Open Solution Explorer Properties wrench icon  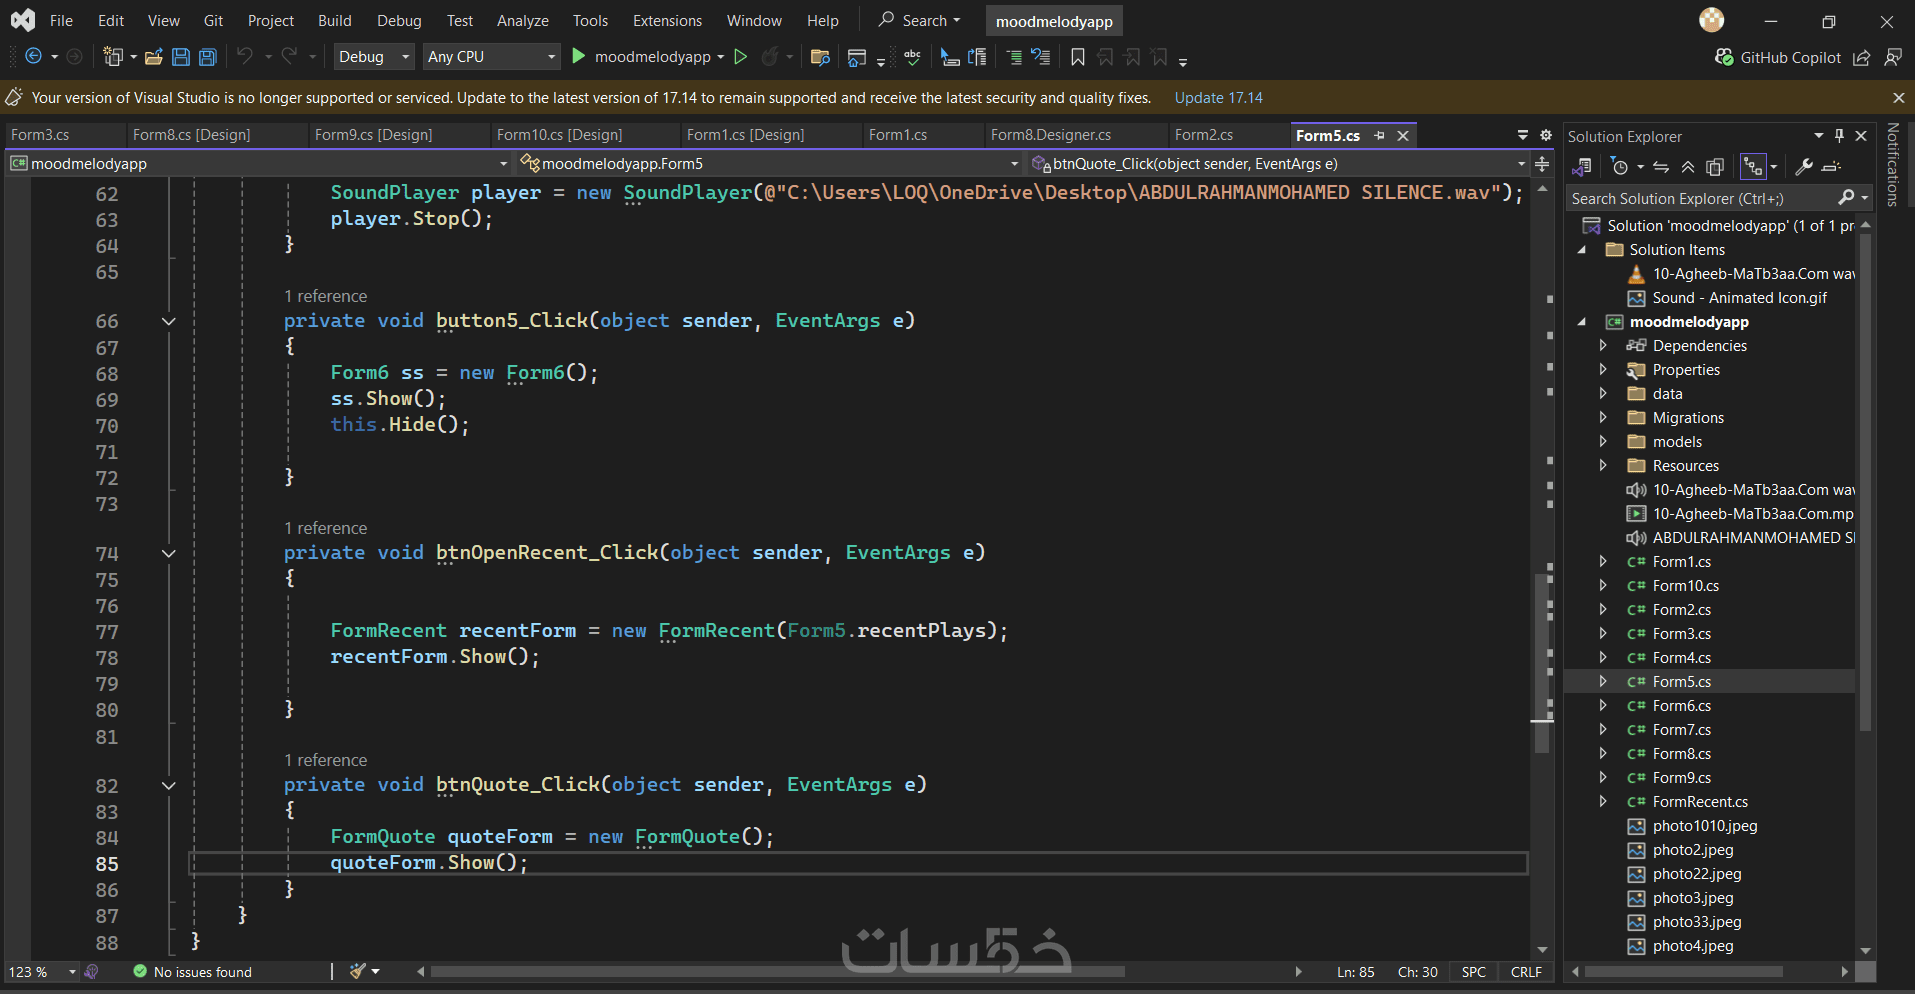(x=1804, y=167)
